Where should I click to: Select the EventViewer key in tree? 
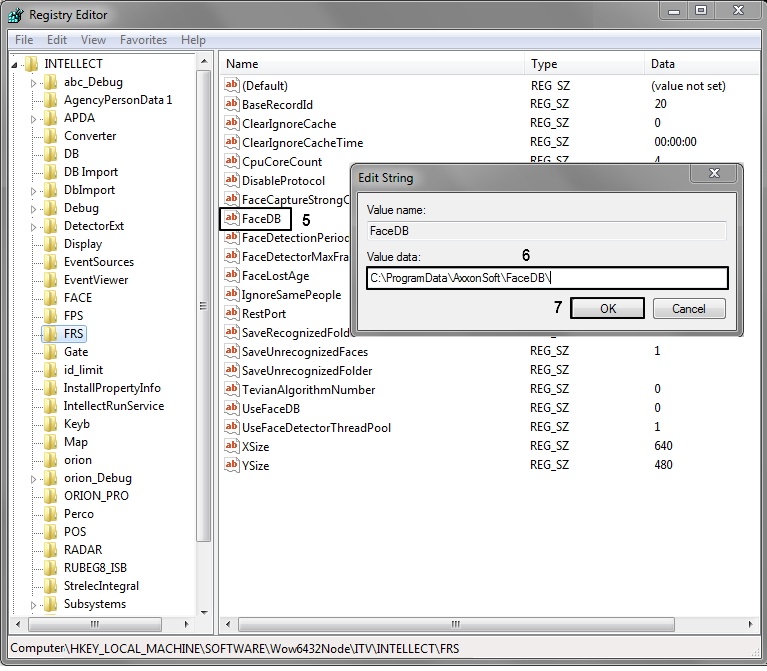coord(96,280)
